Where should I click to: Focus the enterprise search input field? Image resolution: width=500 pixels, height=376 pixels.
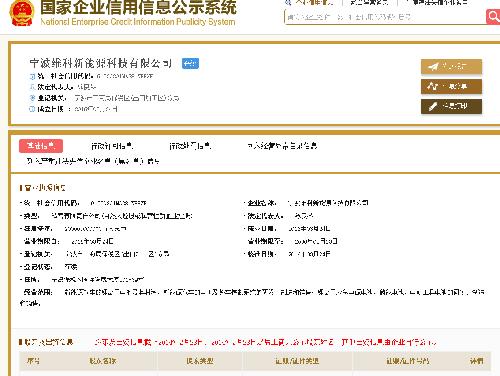(x=385, y=17)
